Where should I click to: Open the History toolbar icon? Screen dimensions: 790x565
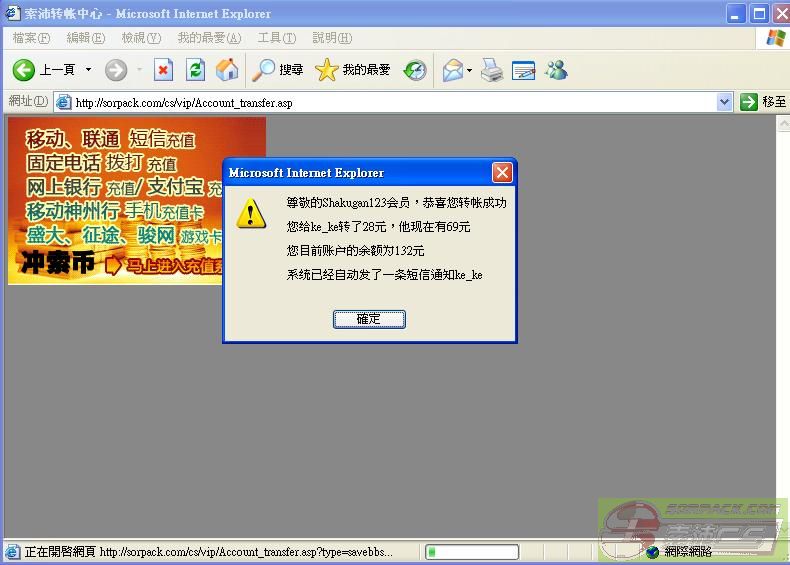pos(414,70)
